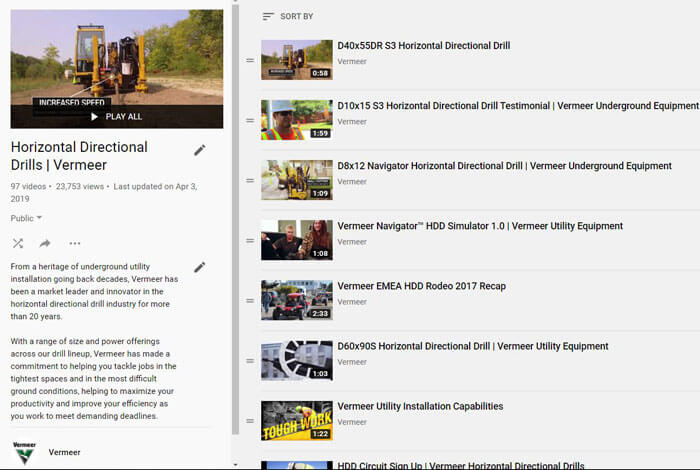
Task: Open the three-dot more options menu
Action: pyautogui.click(x=75, y=243)
